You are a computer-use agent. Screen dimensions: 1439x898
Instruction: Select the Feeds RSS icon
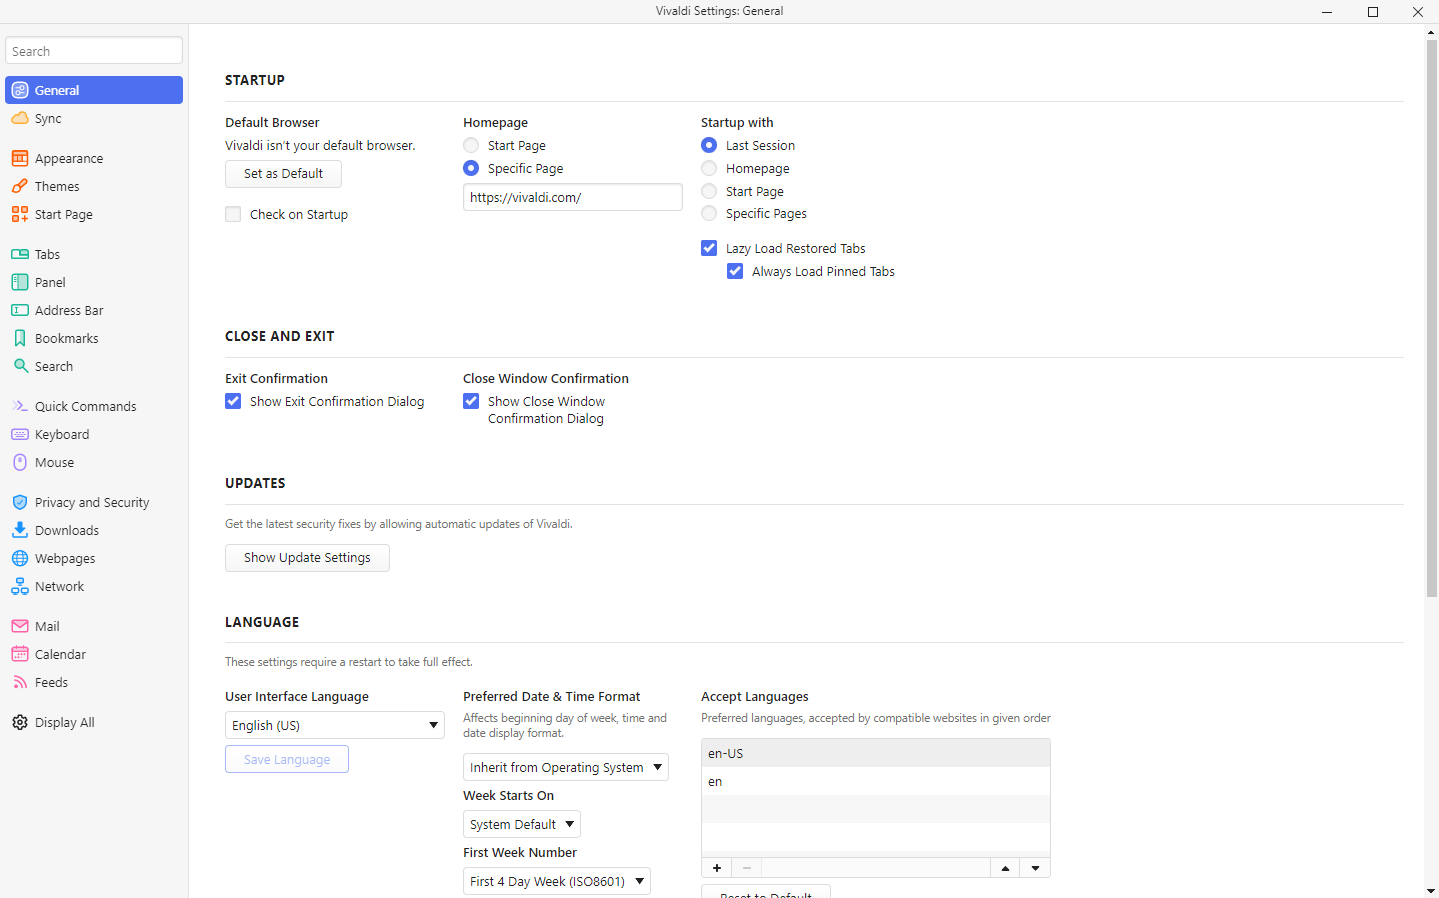(x=20, y=682)
